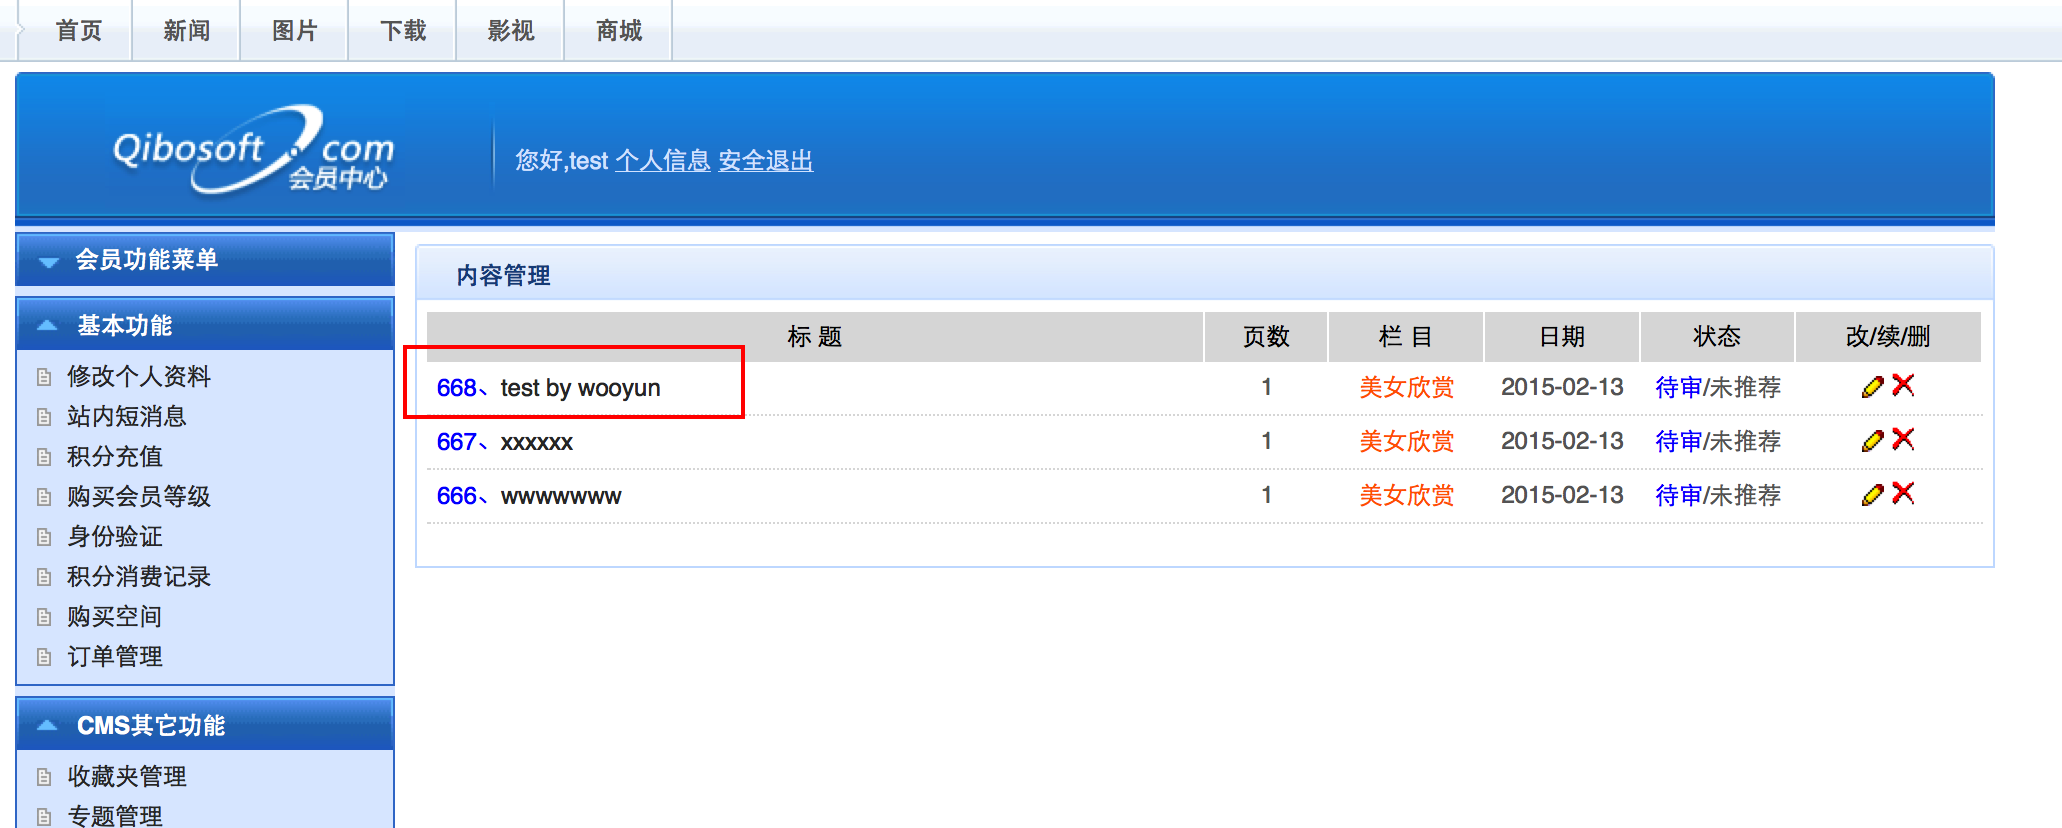
Task: Open 购买会员等级 menu entry
Action: 139,496
